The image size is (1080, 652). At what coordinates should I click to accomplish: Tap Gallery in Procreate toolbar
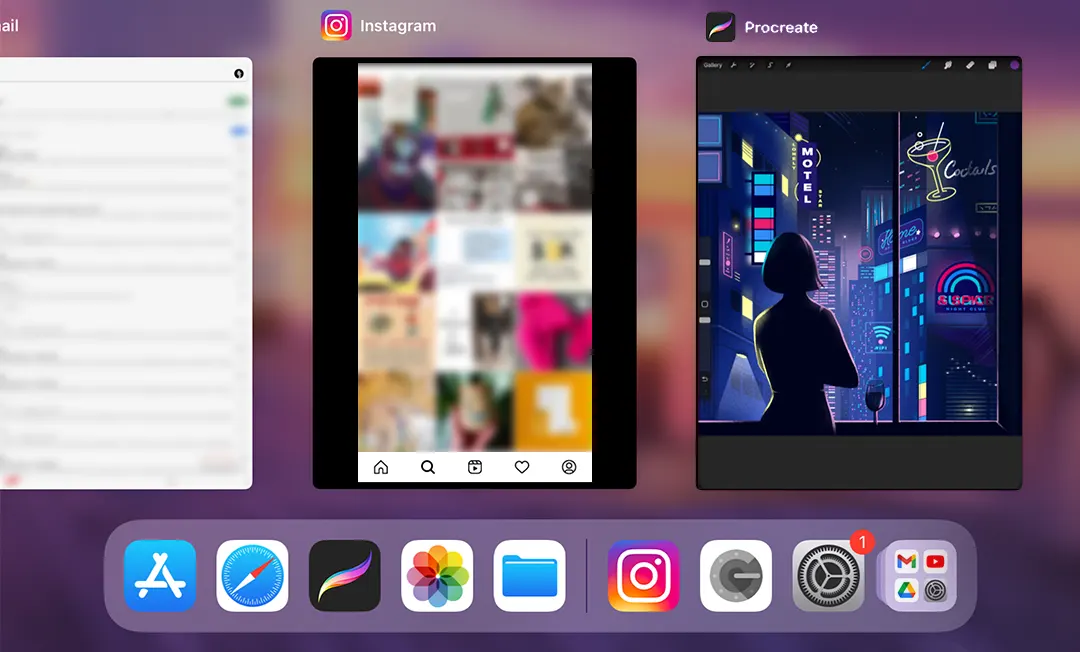tap(713, 65)
